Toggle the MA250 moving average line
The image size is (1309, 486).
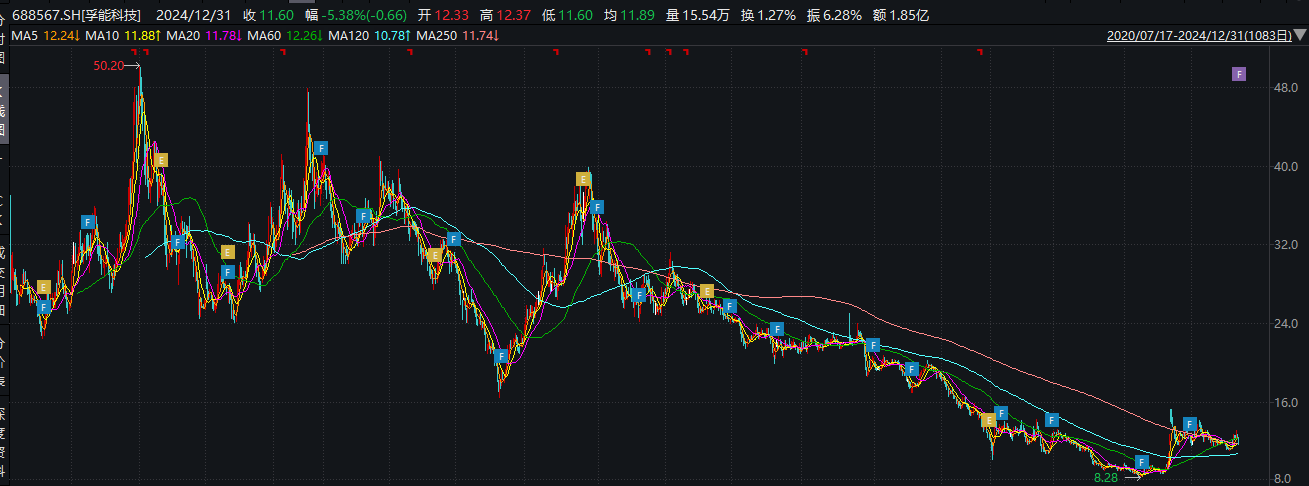(445, 36)
